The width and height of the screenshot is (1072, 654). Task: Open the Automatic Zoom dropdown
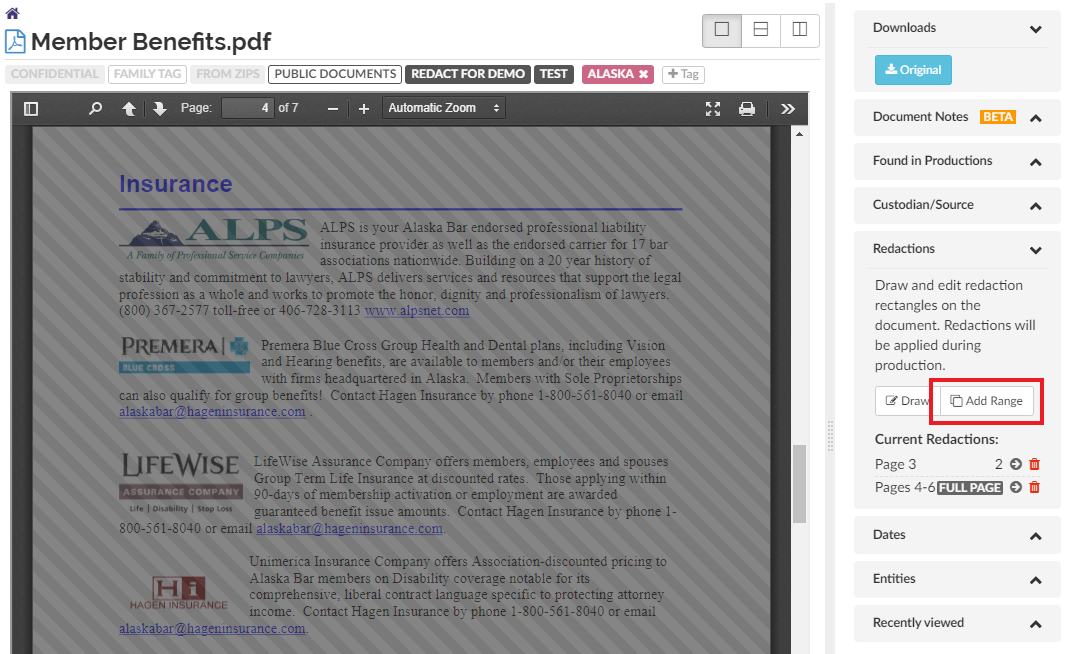click(444, 108)
